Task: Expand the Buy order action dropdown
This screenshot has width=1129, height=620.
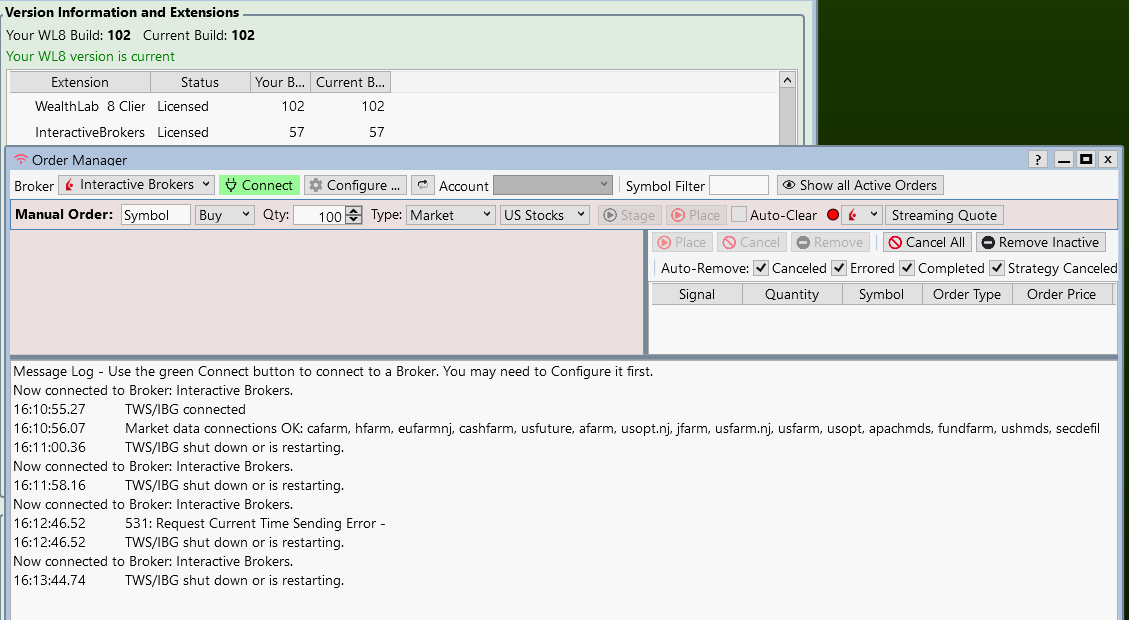Action: point(224,215)
